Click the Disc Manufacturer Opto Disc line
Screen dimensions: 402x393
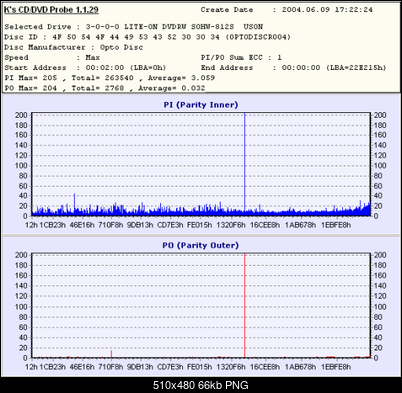tap(74, 47)
